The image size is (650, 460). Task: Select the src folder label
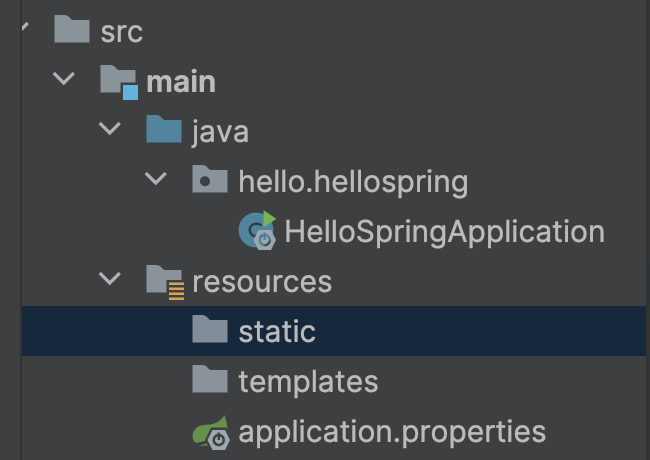[x=122, y=31]
